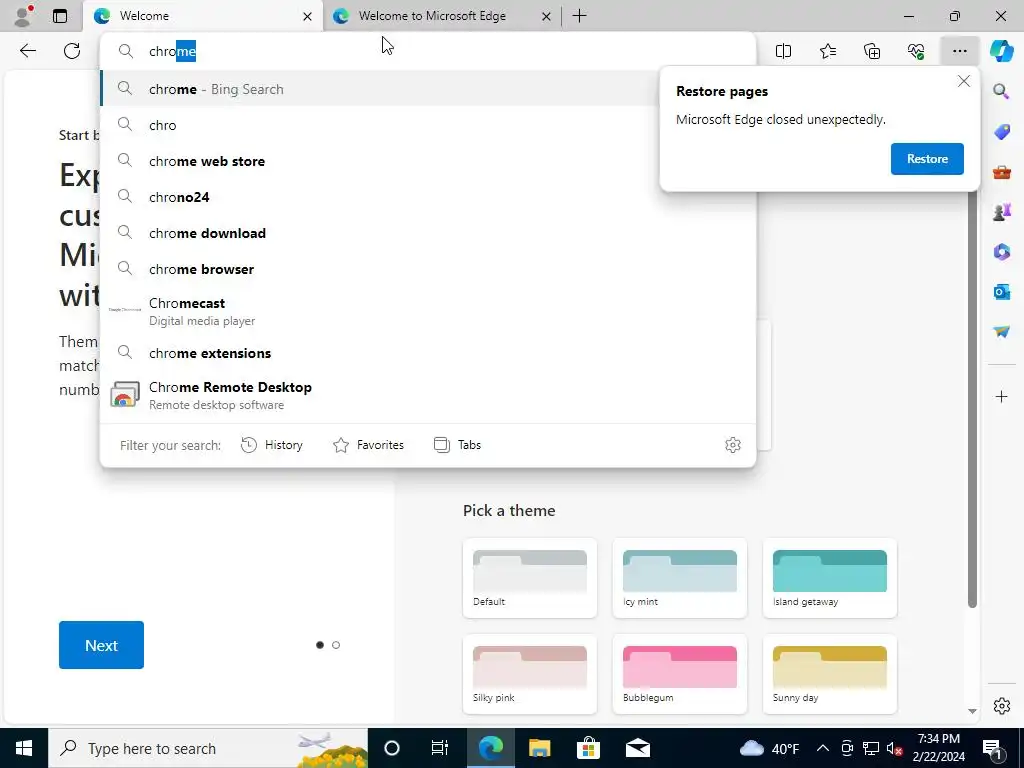Open File Explorer from the taskbar
The width and height of the screenshot is (1024, 768).
tap(539, 748)
